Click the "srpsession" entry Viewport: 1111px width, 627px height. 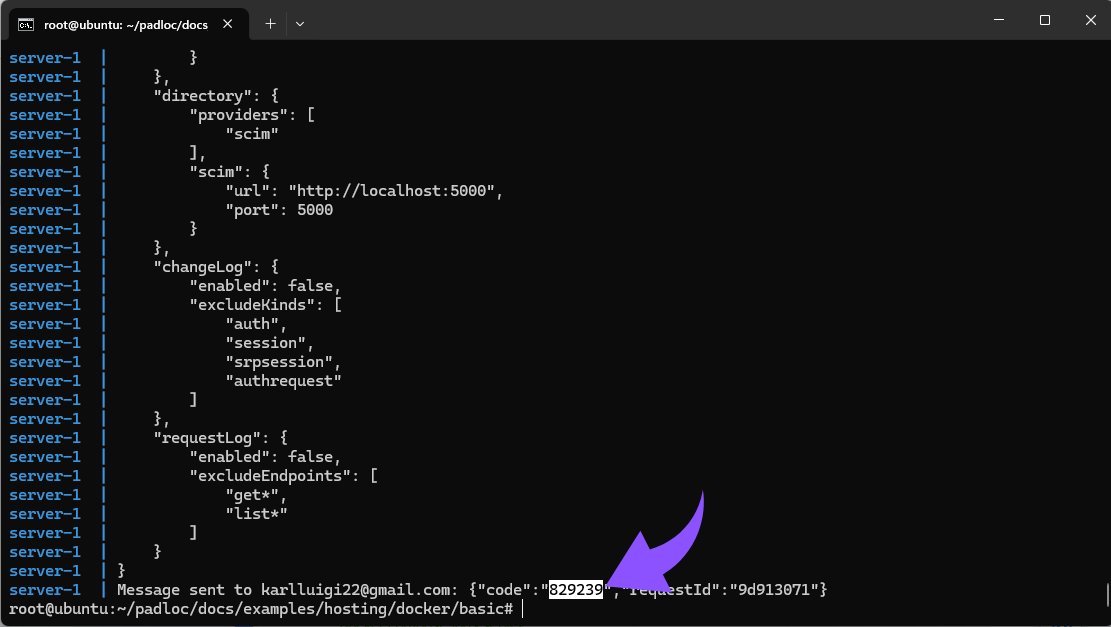(278, 362)
